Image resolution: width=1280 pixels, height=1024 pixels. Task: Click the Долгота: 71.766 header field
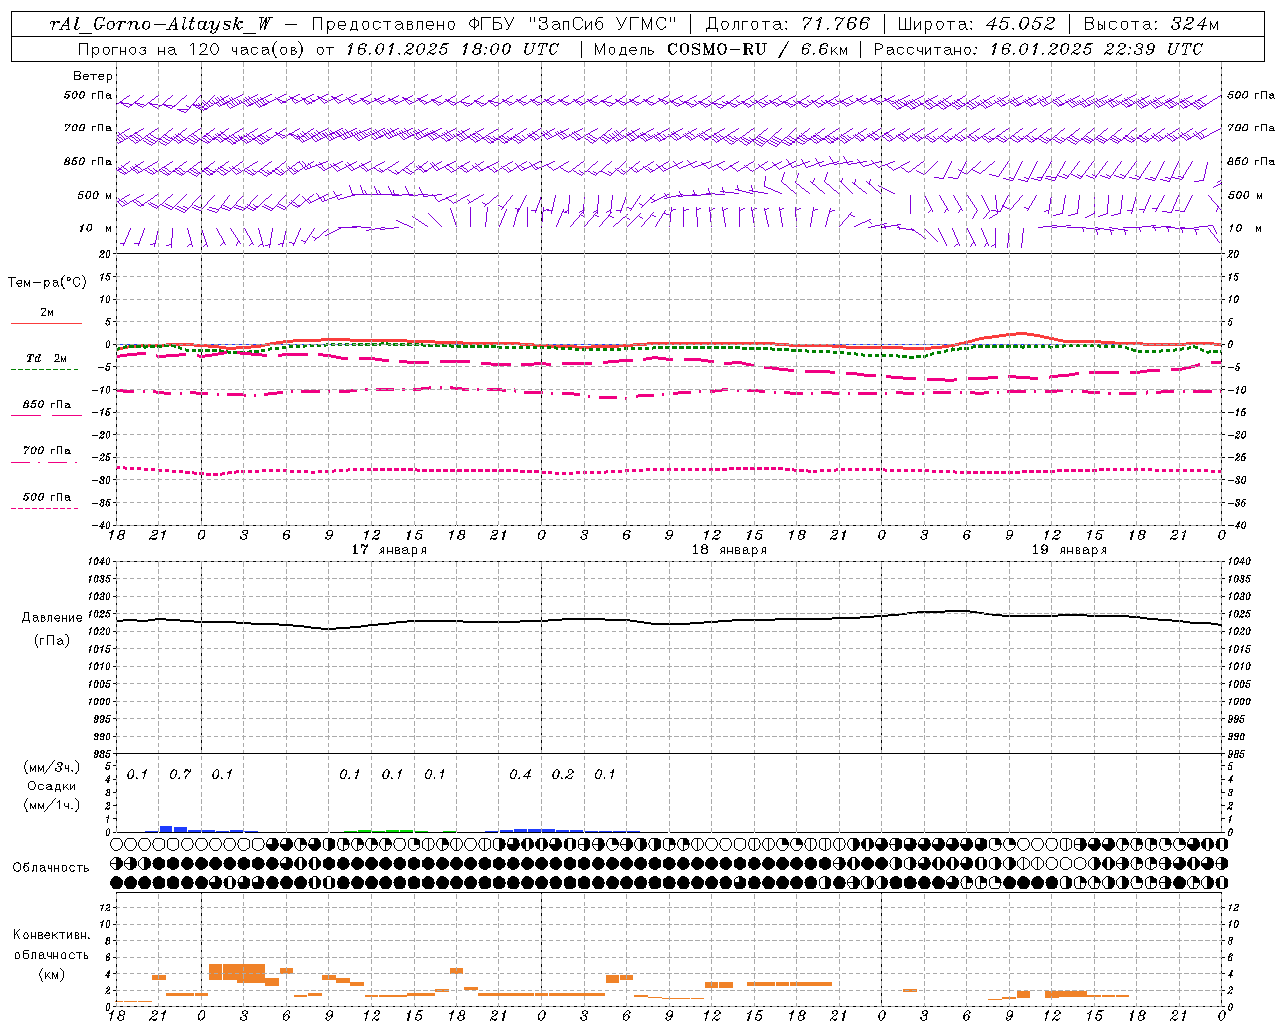coord(789,24)
